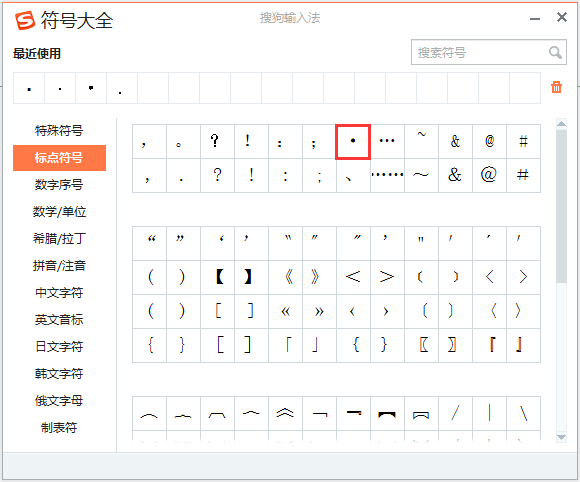Switch to 拼音/注音 category
Image resolution: width=580 pixels, height=482 pixels.
click(x=59, y=266)
